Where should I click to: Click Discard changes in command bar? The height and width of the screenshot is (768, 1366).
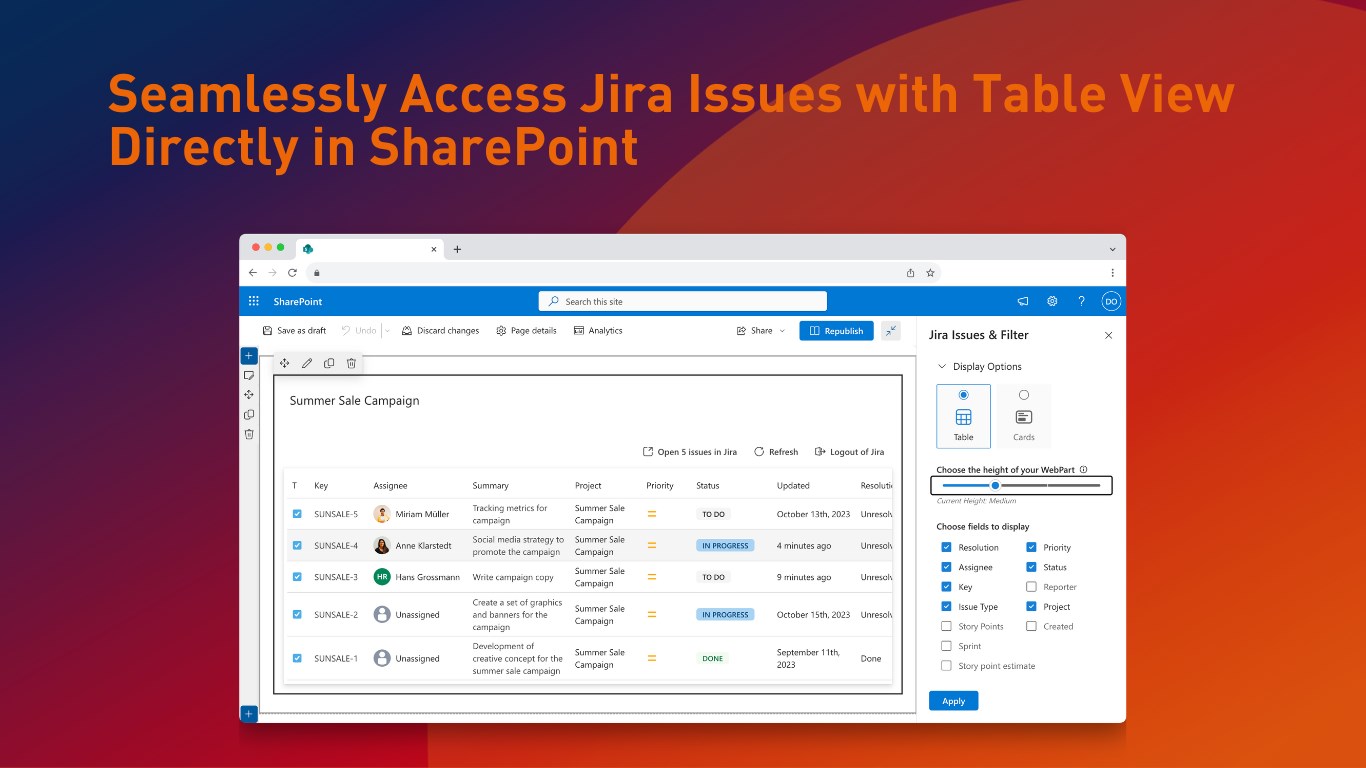pos(440,331)
